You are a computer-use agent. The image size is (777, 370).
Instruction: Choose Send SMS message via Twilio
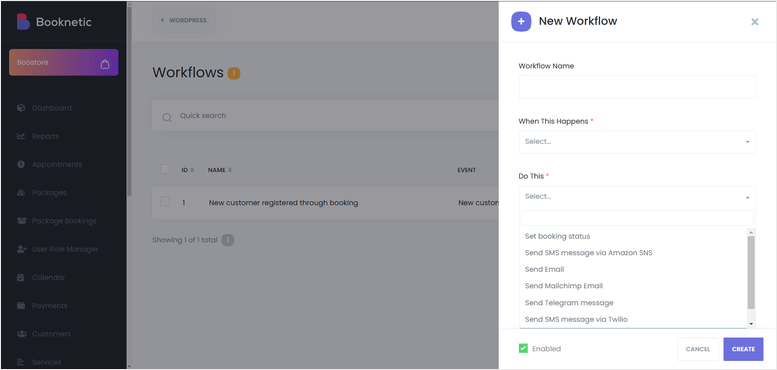coord(633,319)
